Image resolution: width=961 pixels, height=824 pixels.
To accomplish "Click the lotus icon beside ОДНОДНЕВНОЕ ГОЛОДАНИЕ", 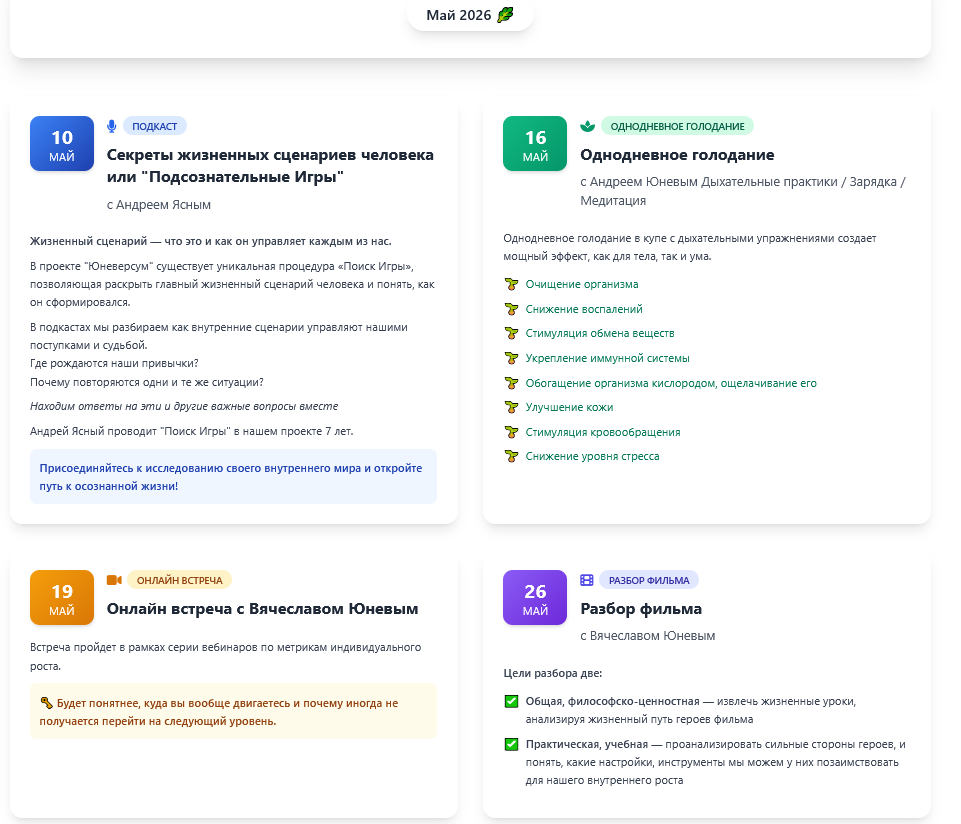I will click(x=587, y=126).
